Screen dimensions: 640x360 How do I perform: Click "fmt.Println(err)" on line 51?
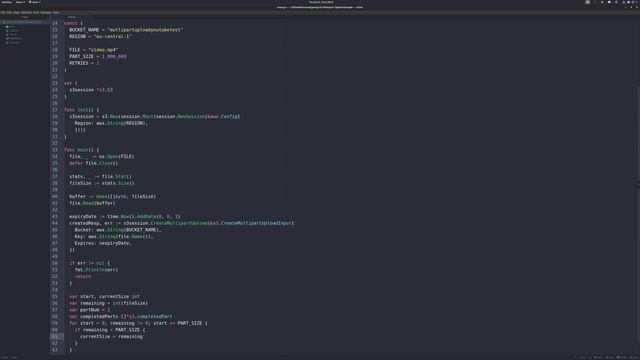coord(96,270)
